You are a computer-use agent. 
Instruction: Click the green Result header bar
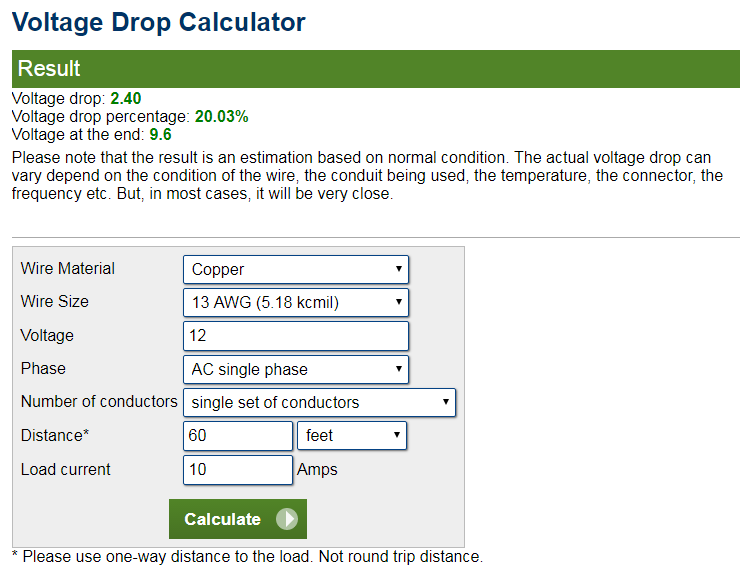point(376,69)
